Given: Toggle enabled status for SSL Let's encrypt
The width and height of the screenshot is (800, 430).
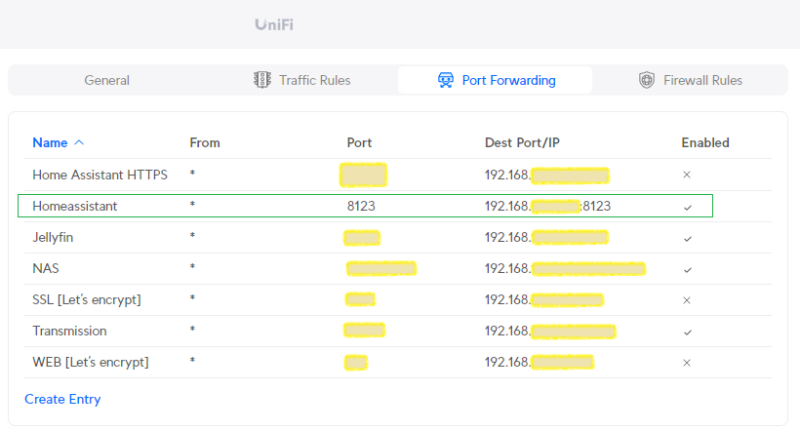Looking at the screenshot, I should tap(687, 300).
